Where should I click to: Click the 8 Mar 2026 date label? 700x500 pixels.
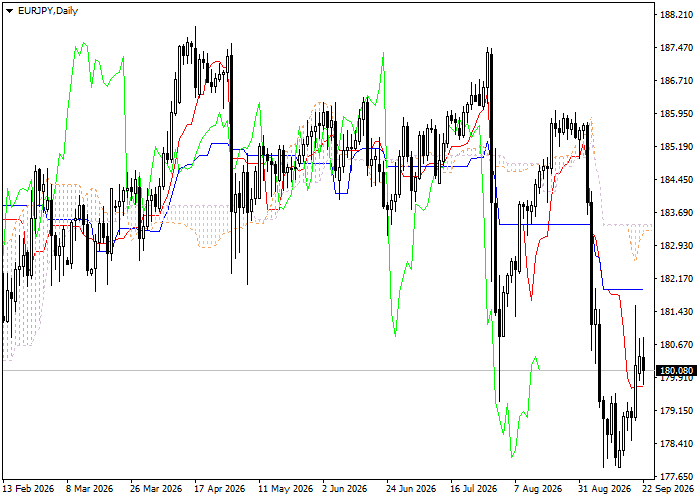click(x=89, y=489)
